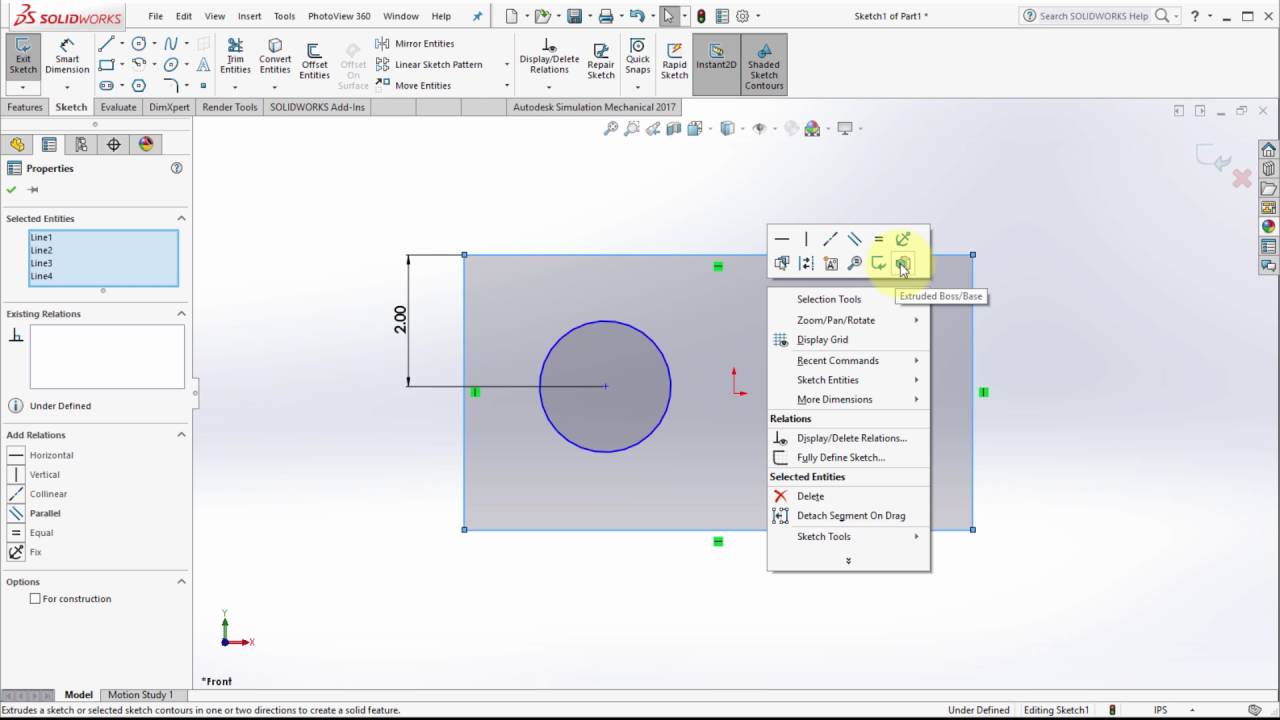Image resolution: width=1280 pixels, height=720 pixels.
Task: Click the Convert Entities icon
Action: (274, 57)
